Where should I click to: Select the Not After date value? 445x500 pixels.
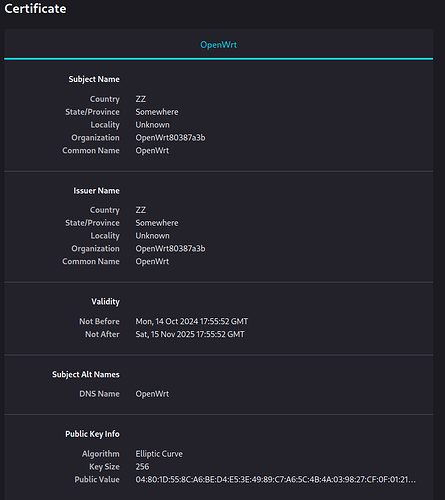[190, 334]
